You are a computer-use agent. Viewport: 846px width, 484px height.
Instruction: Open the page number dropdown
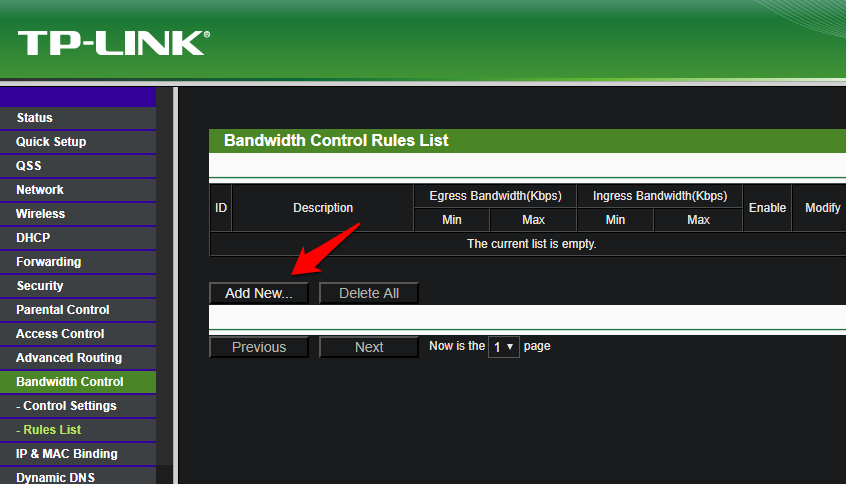click(x=503, y=346)
